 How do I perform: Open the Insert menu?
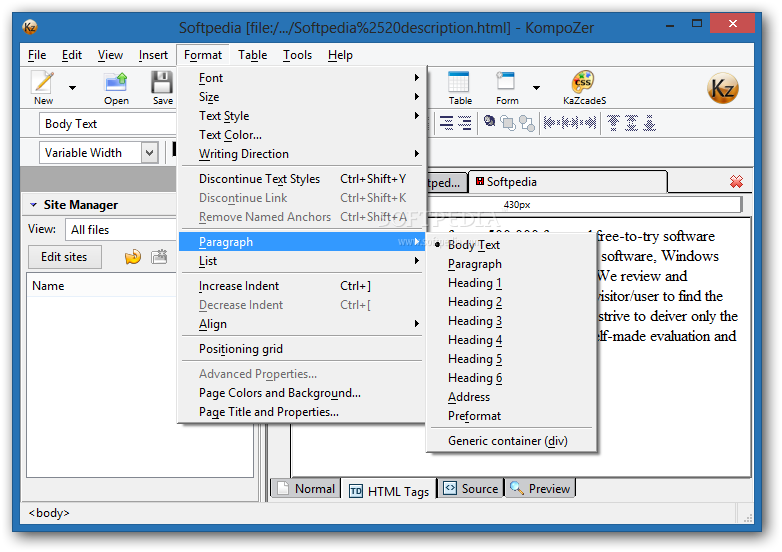pos(153,55)
